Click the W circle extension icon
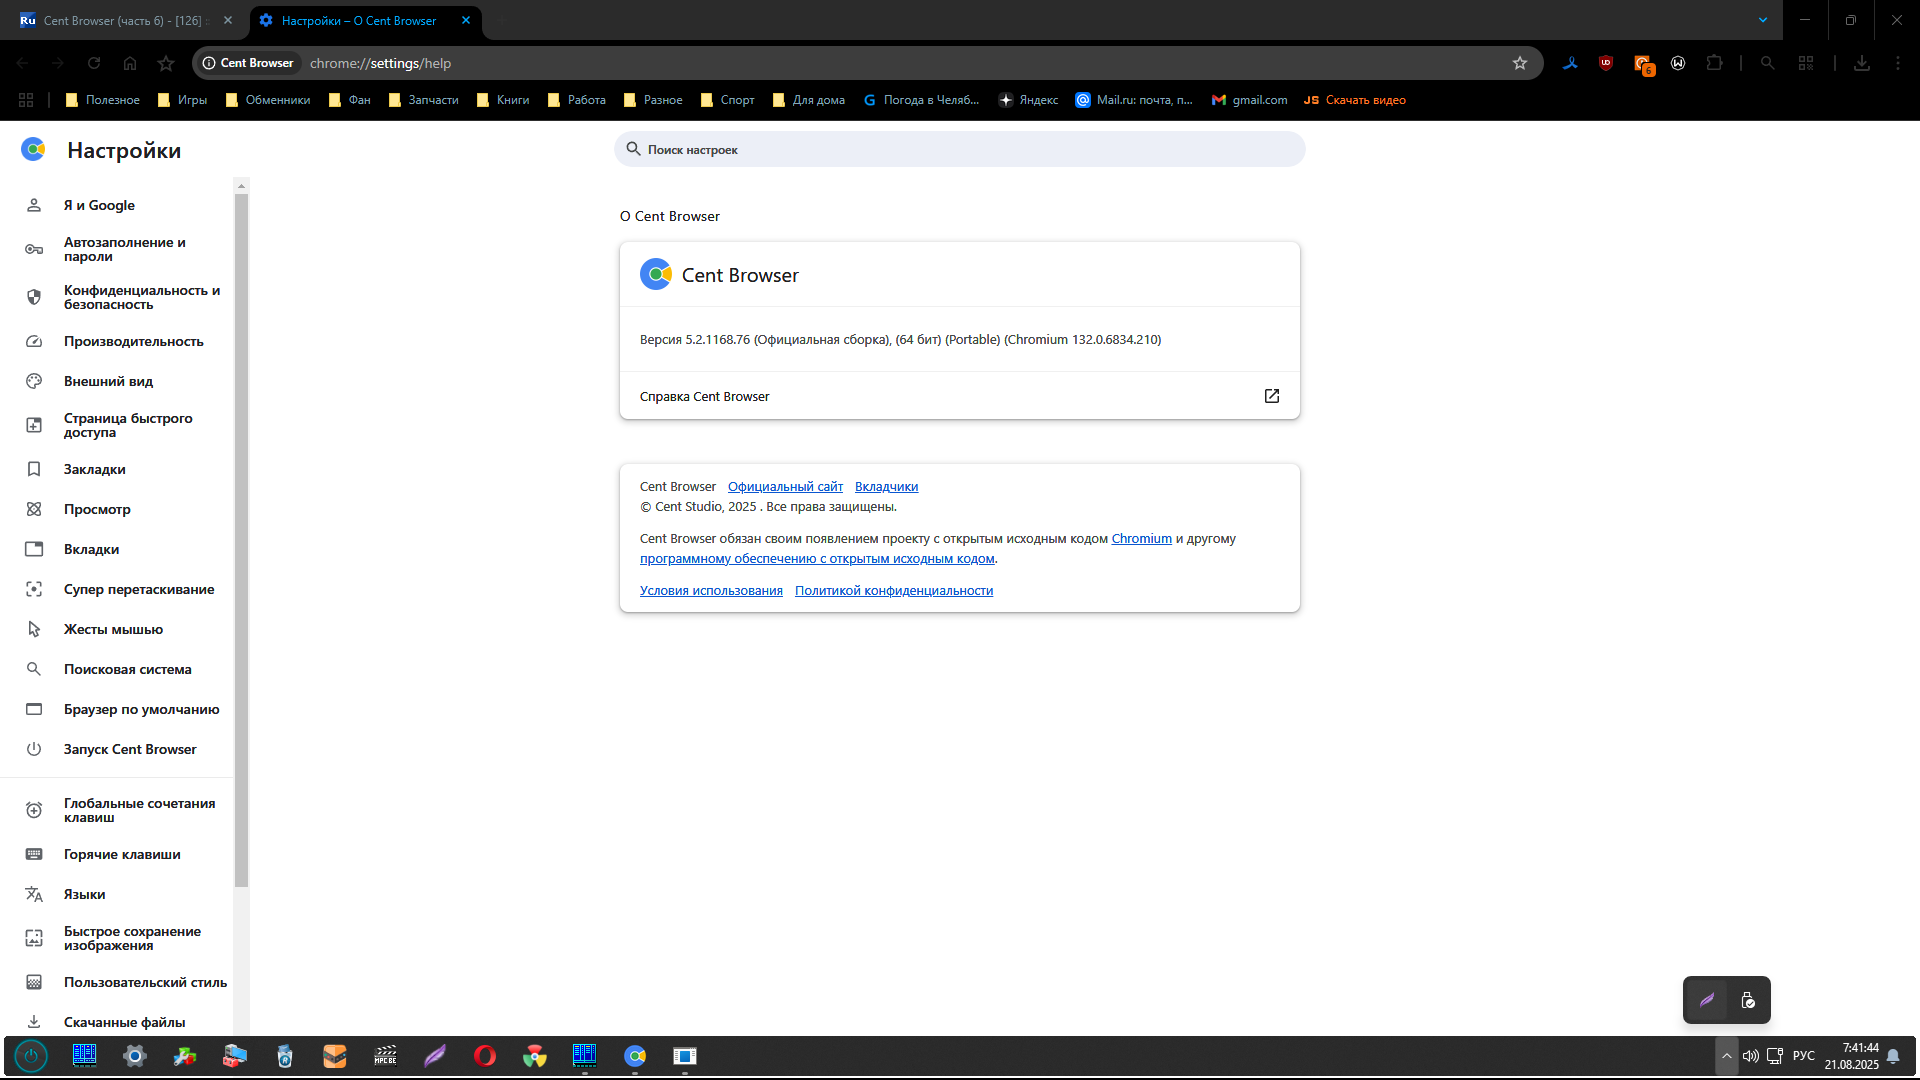The width and height of the screenshot is (1920, 1080). (1678, 63)
